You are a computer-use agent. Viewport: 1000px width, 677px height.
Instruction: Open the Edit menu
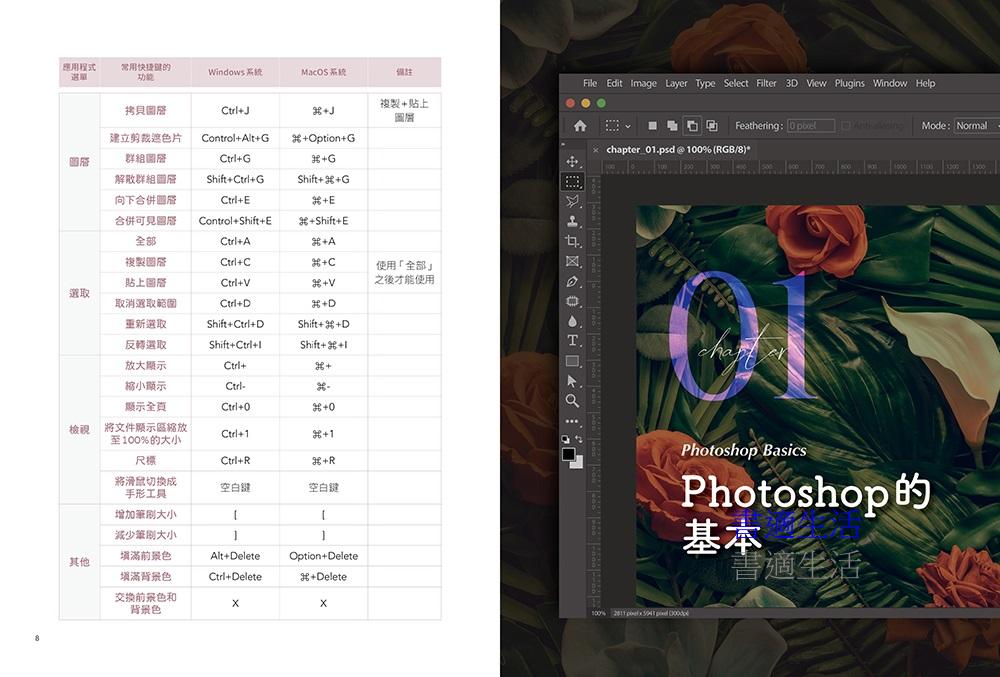(614, 83)
